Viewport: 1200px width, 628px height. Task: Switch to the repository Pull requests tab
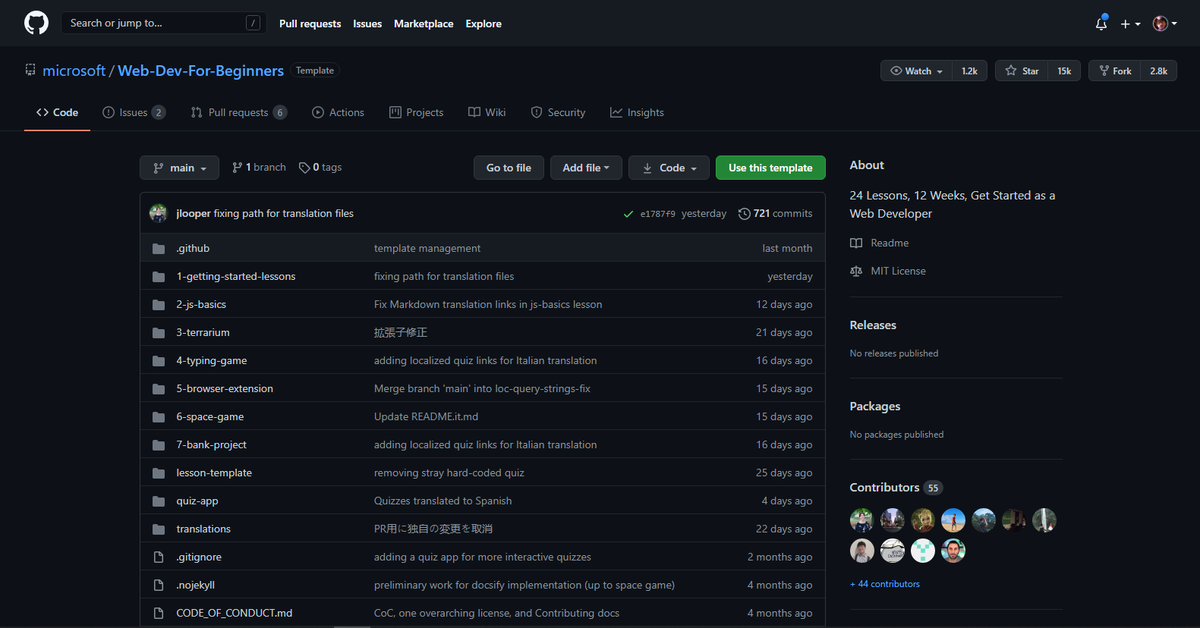pyautogui.click(x=239, y=112)
